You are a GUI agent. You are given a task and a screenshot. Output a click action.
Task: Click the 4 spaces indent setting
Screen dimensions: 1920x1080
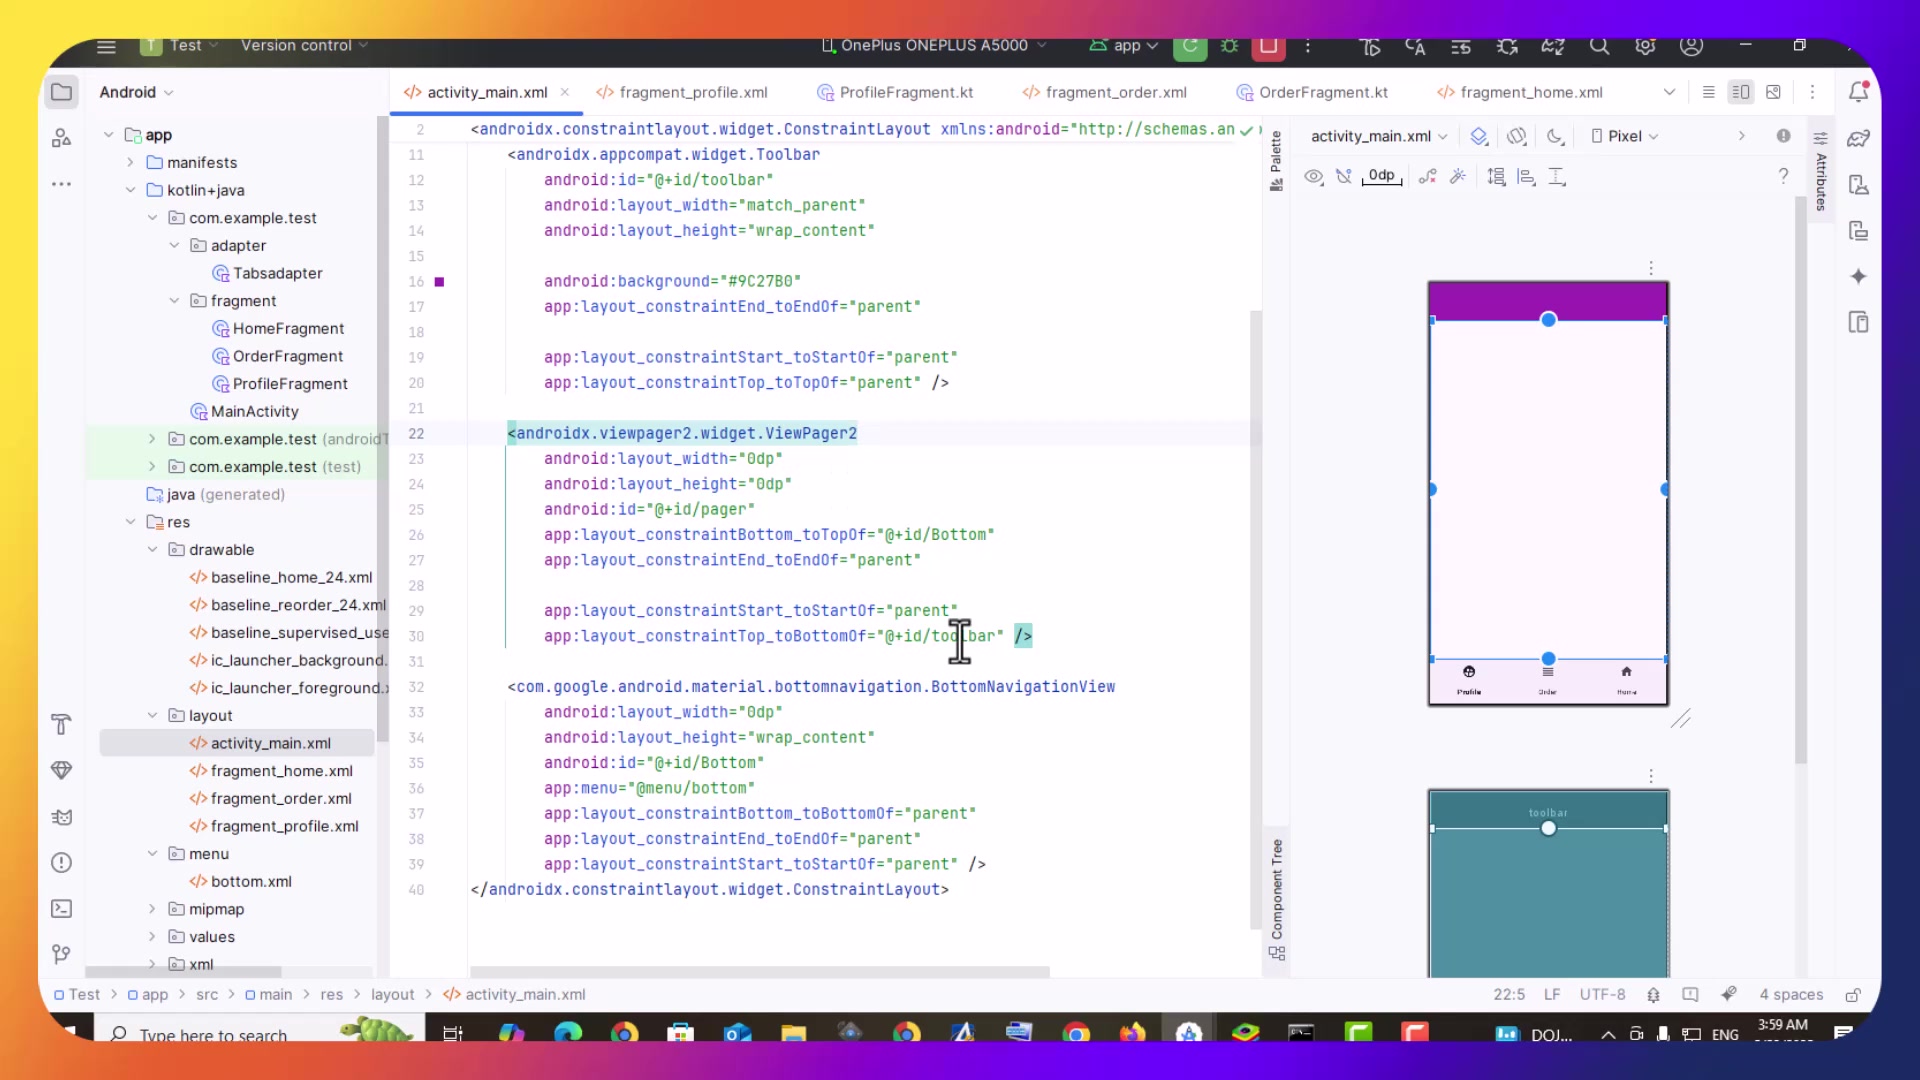(x=1790, y=994)
